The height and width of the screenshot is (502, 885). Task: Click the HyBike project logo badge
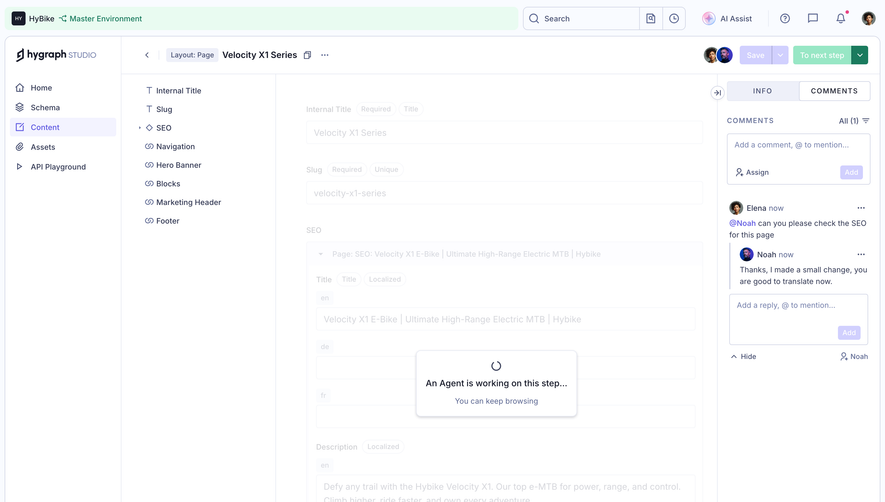click(19, 19)
